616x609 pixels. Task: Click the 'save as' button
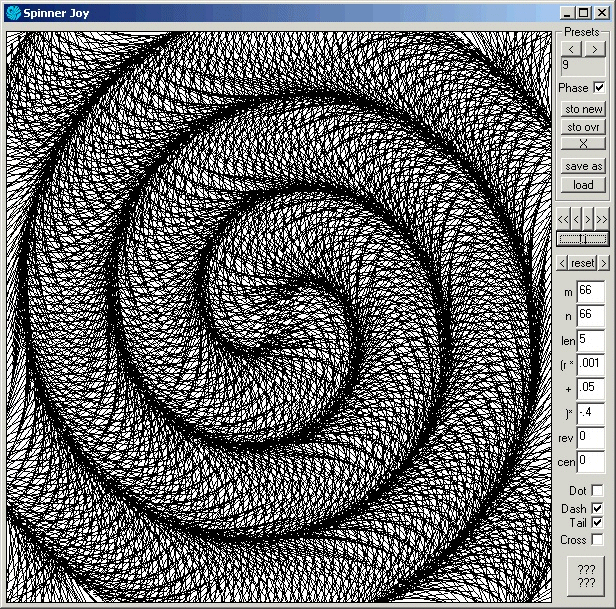[x=583, y=166]
